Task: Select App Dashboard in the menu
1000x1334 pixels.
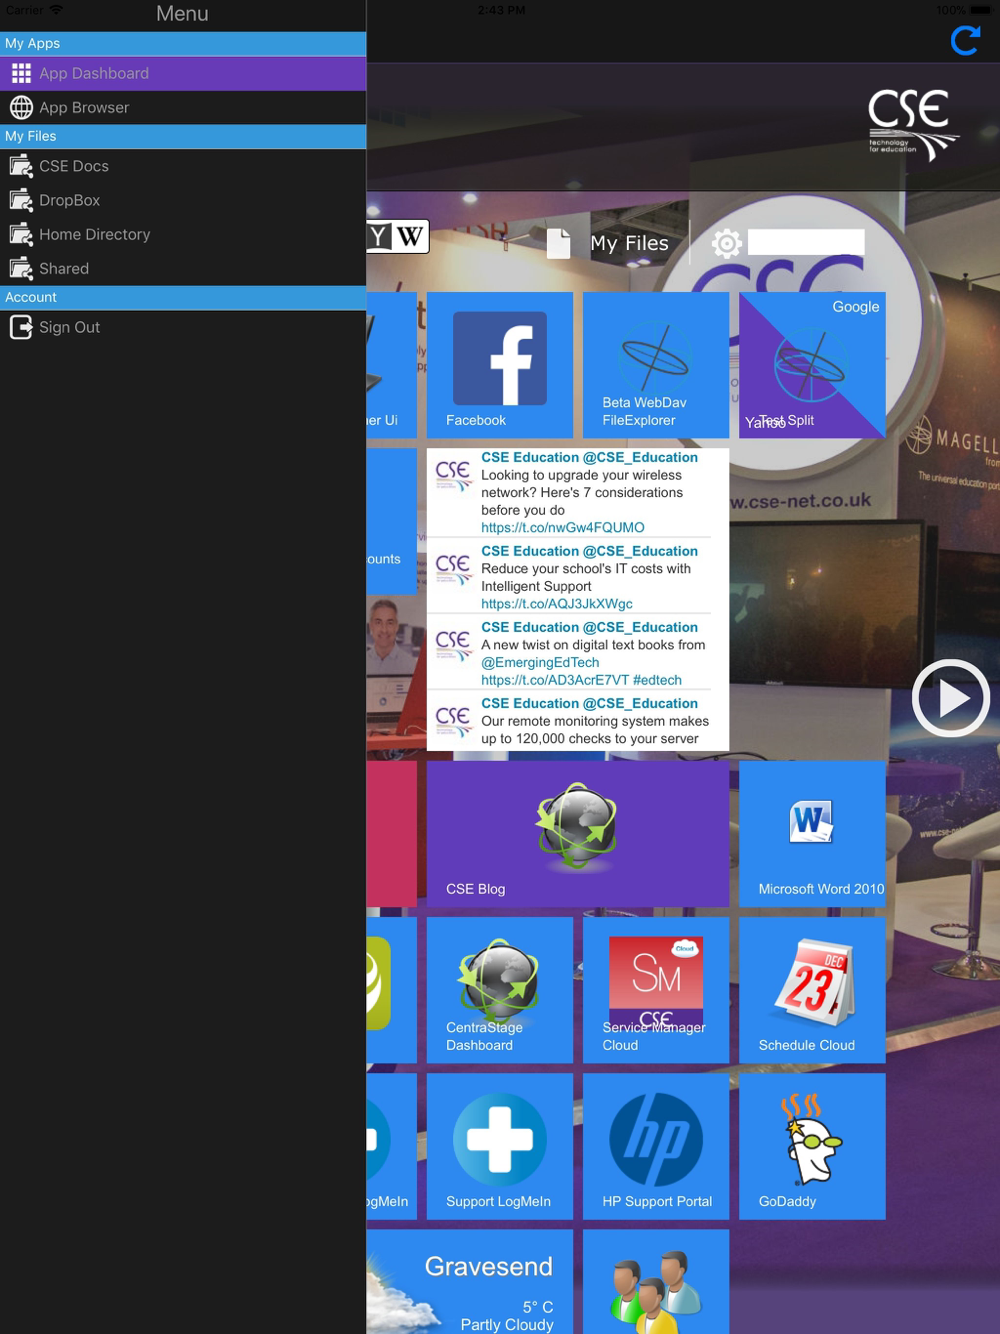Action: (183, 74)
